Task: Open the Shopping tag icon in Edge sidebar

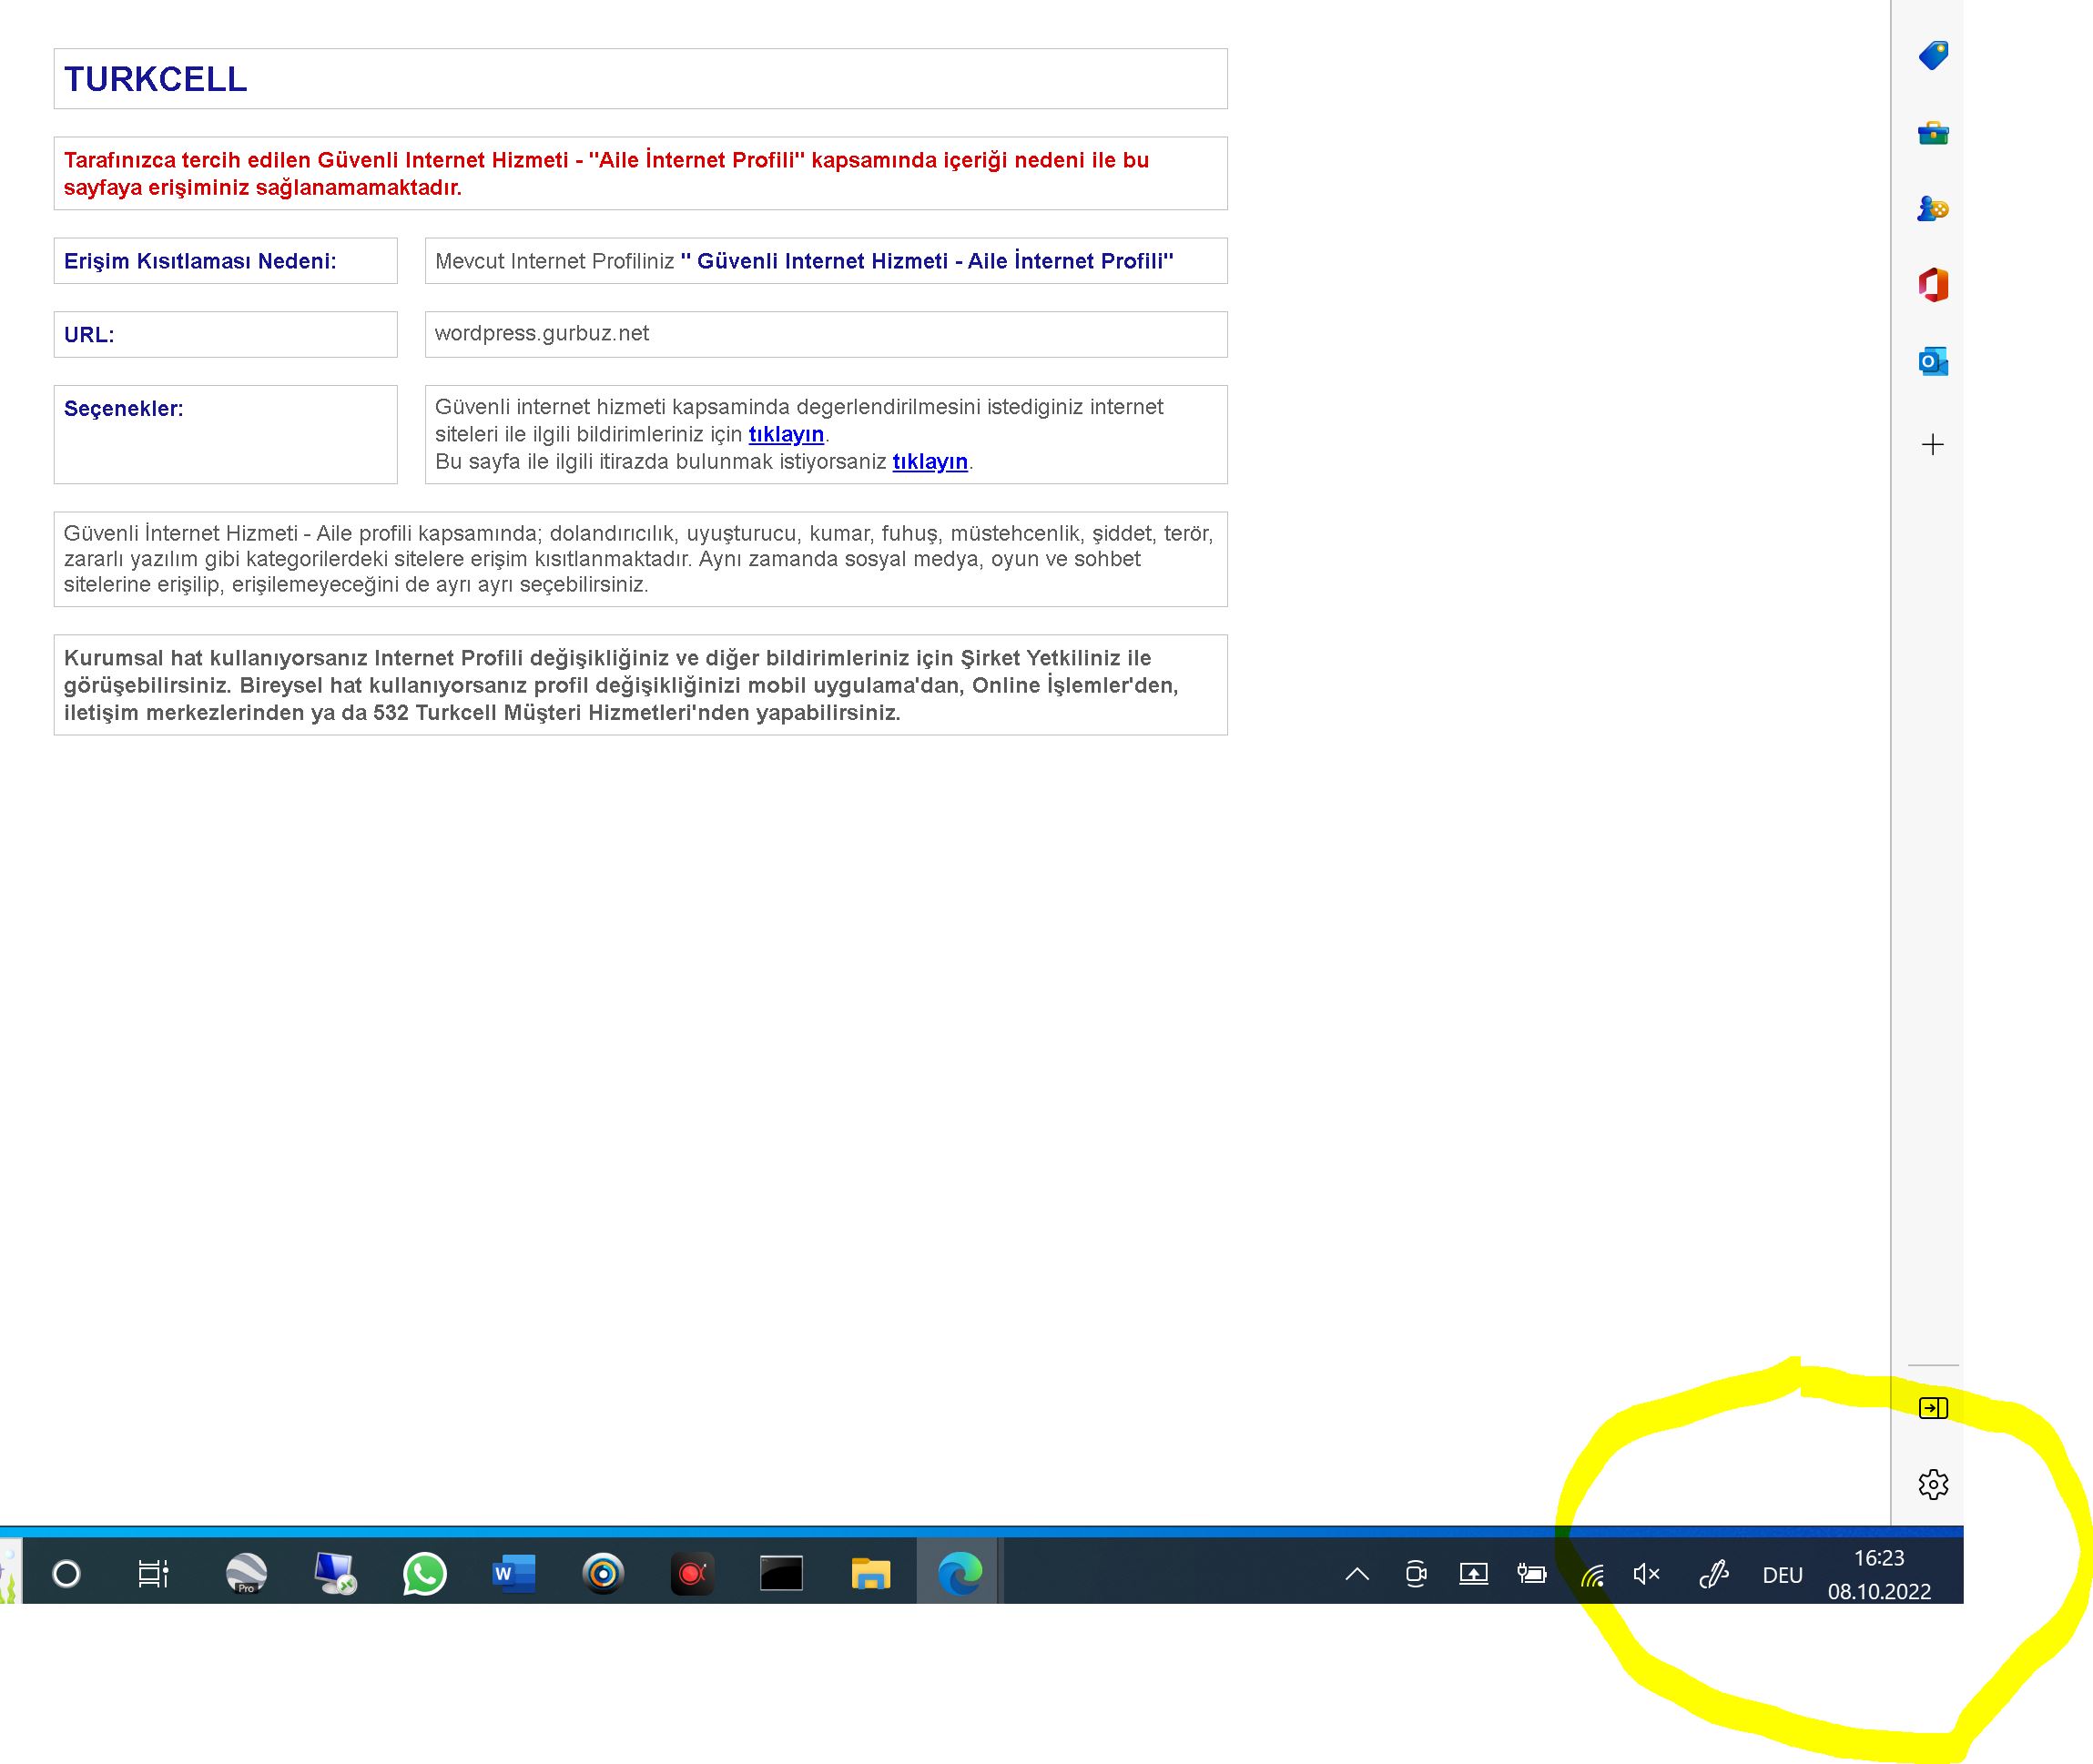Action: pos(1933,56)
